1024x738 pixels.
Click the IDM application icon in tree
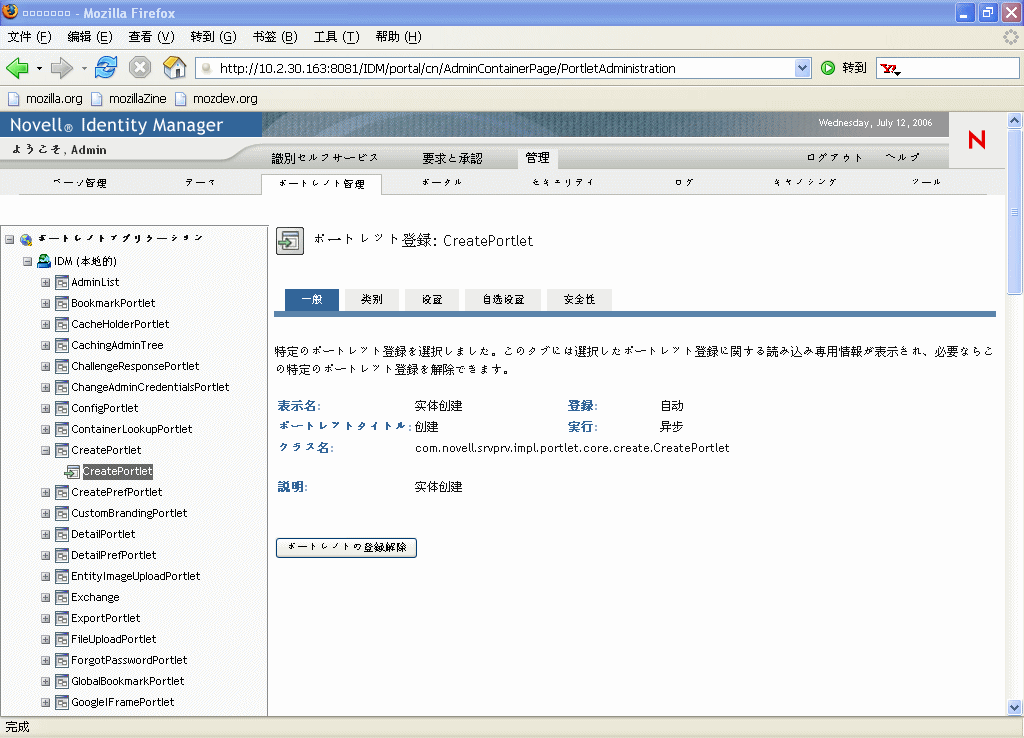(x=44, y=261)
